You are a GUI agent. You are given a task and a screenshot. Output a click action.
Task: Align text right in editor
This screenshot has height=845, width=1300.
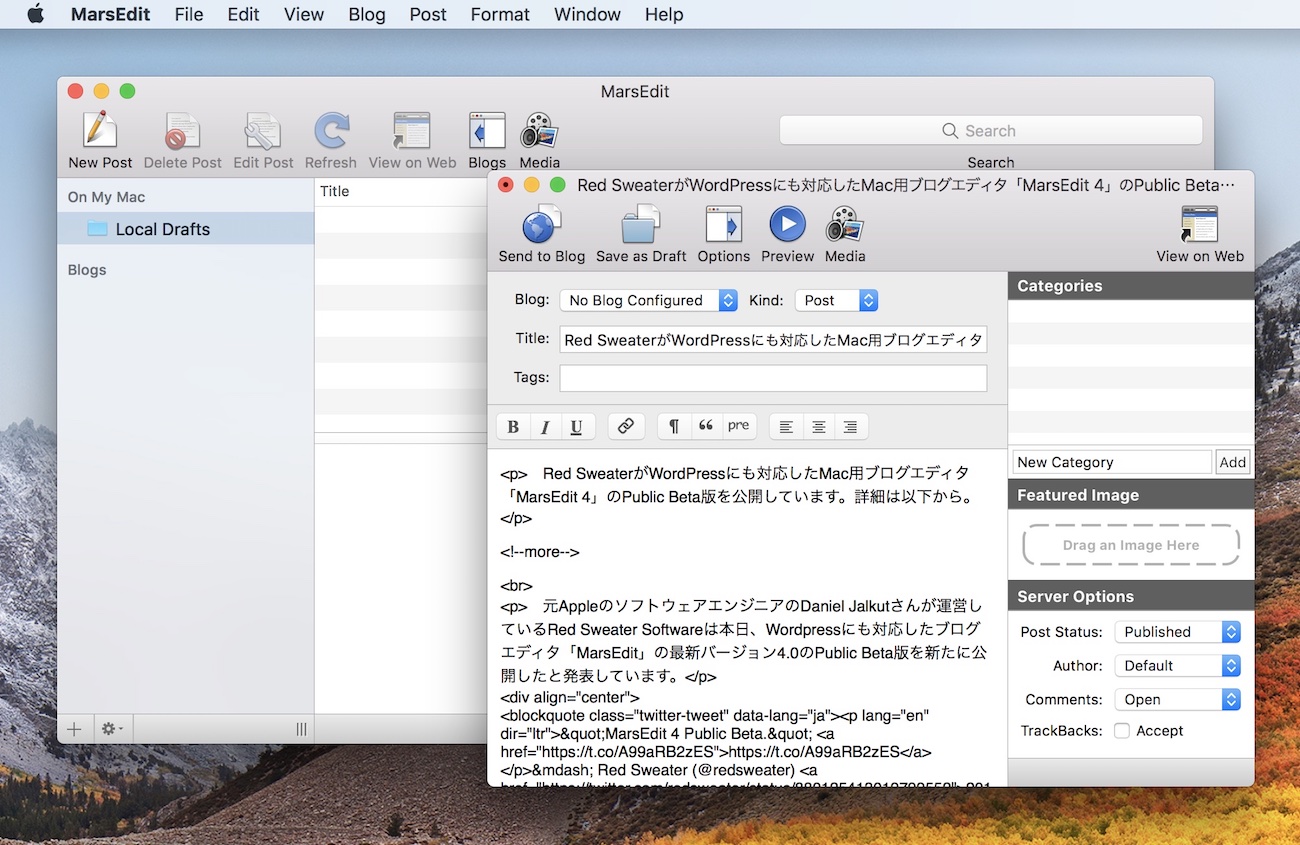tap(850, 427)
